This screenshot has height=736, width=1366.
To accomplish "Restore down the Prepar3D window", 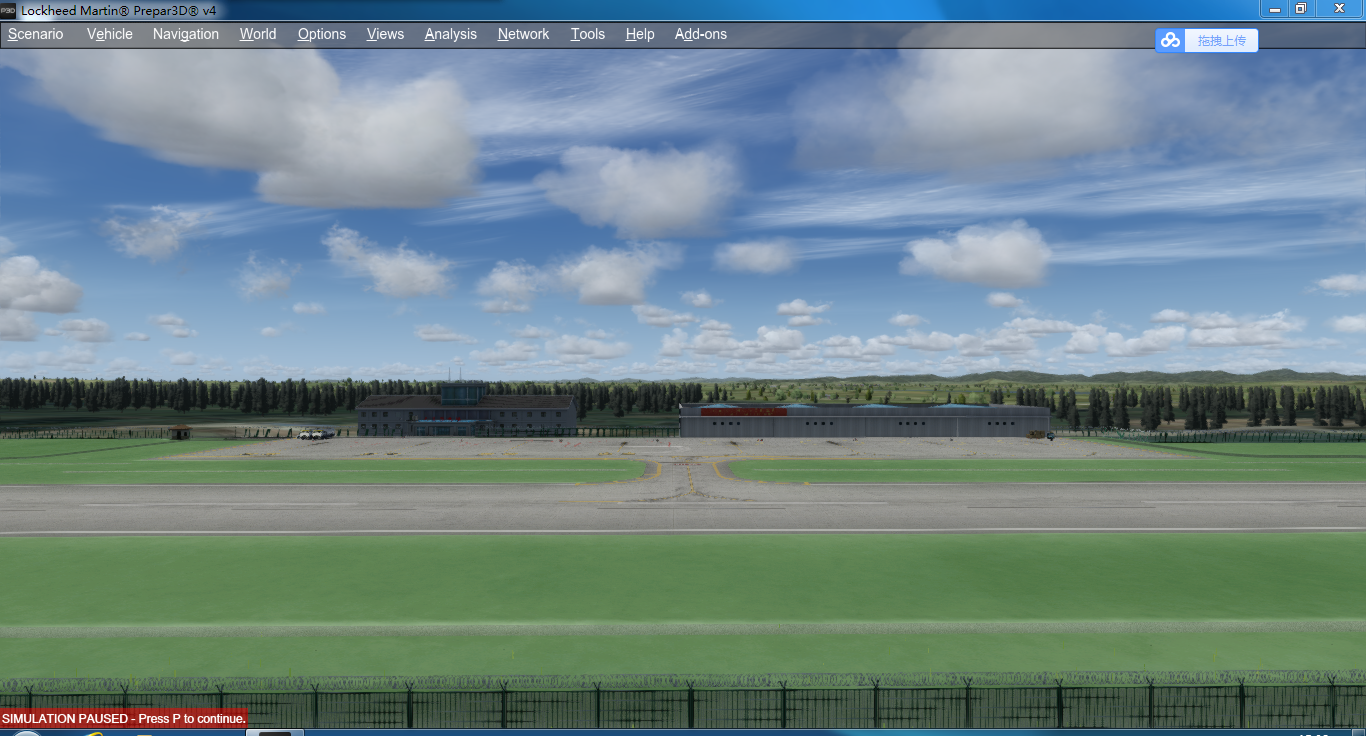I will [1301, 9].
